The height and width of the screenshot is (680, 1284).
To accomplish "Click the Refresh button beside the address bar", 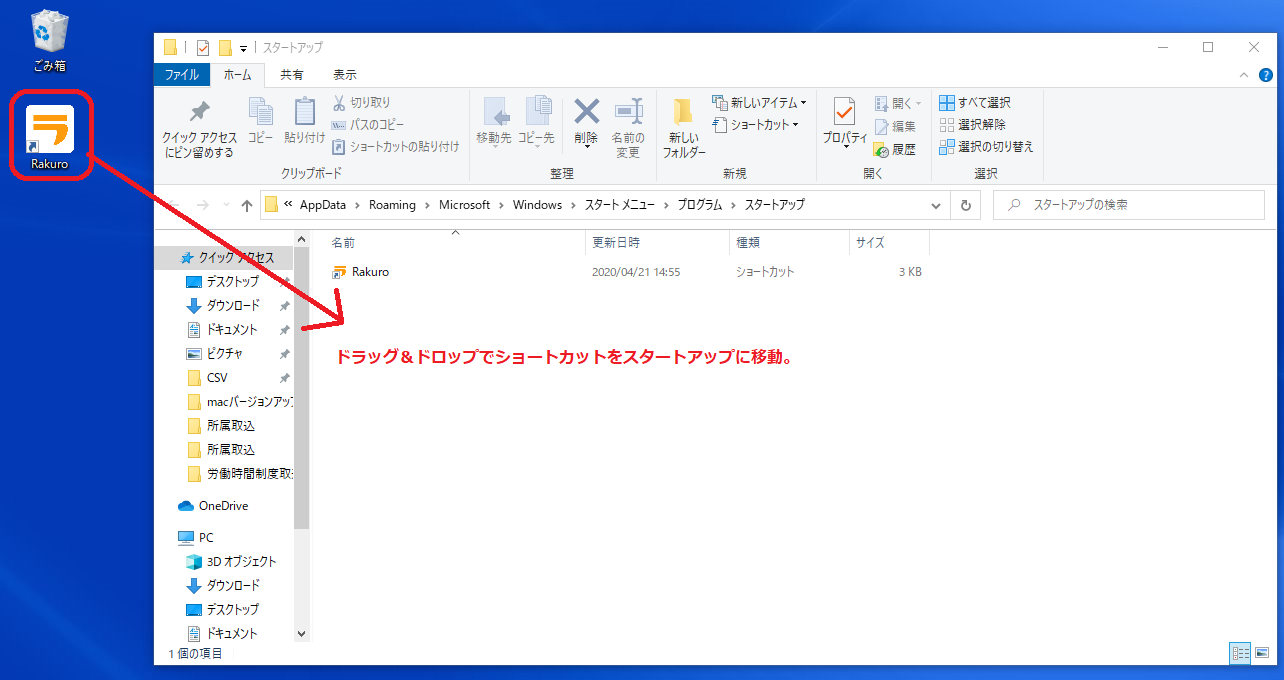I will 965,205.
